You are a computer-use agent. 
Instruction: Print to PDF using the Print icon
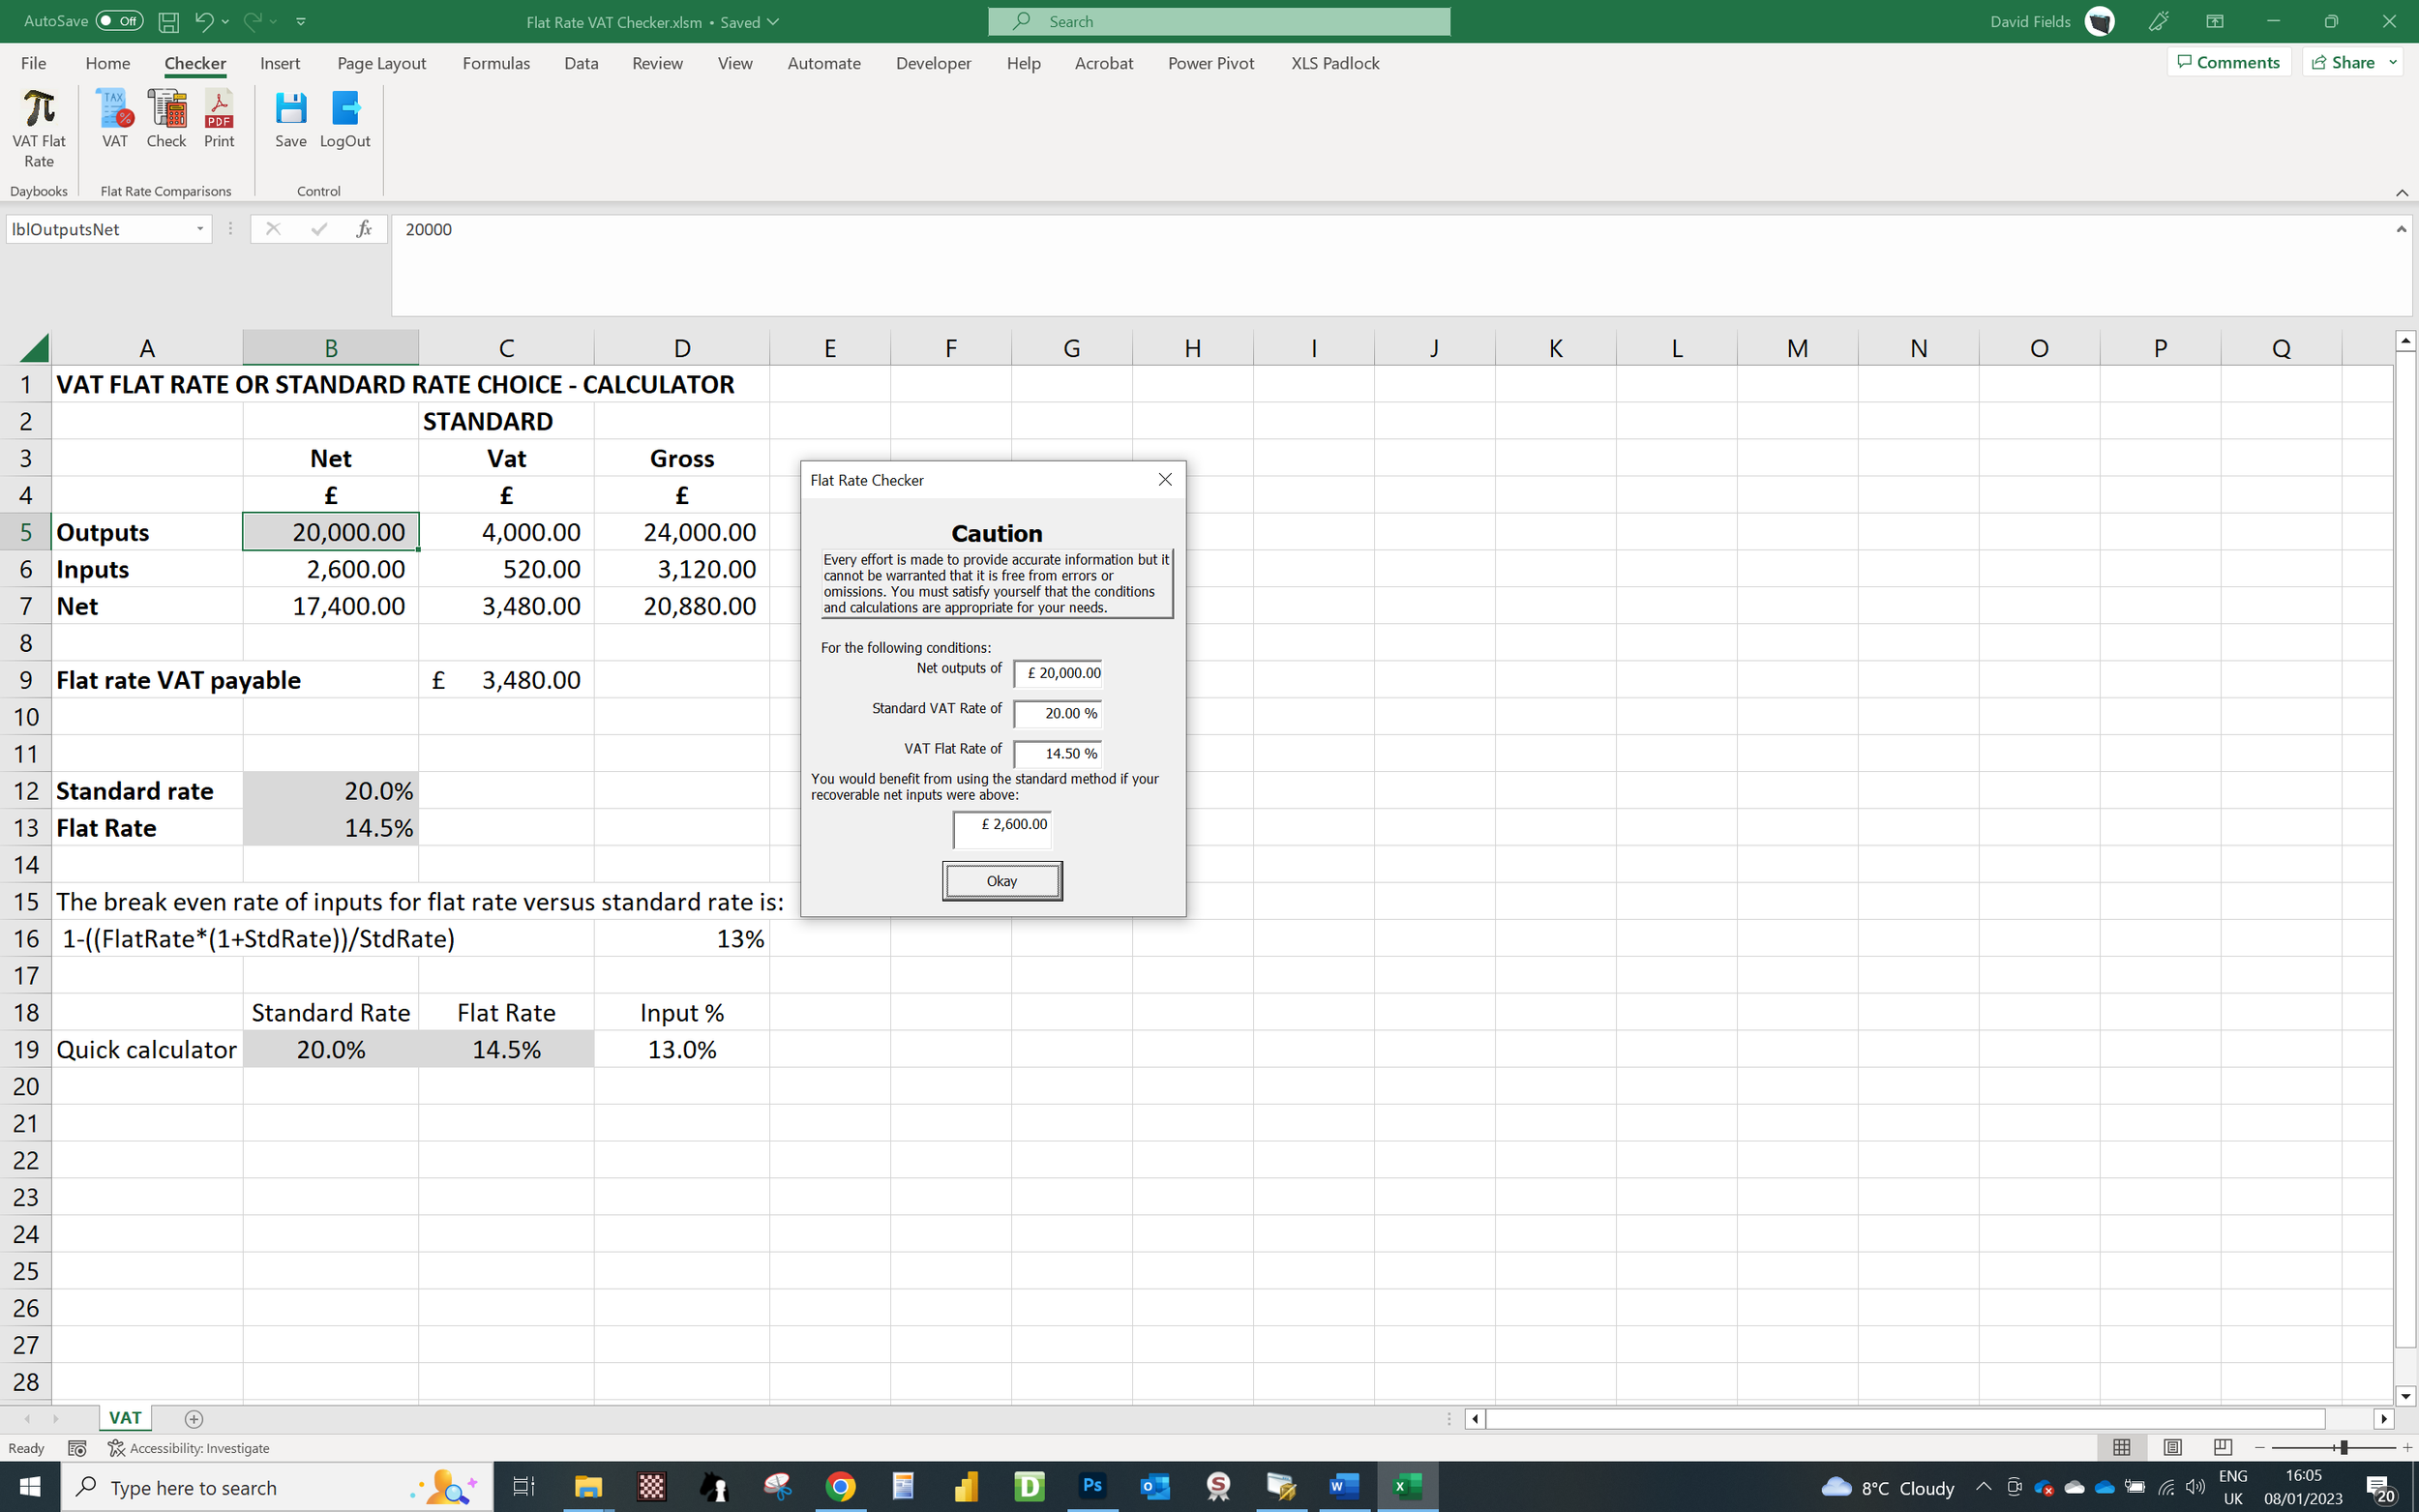pos(218,120)
